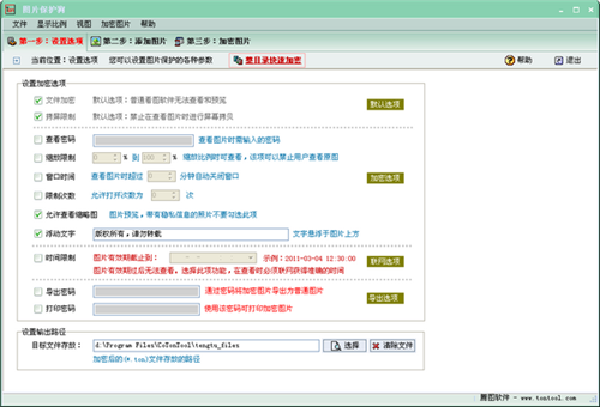This screenshot has height=407, width=600.
Task: Click the app logo icon in title bar
Action: pyautogui.click(x=10, y=9)
